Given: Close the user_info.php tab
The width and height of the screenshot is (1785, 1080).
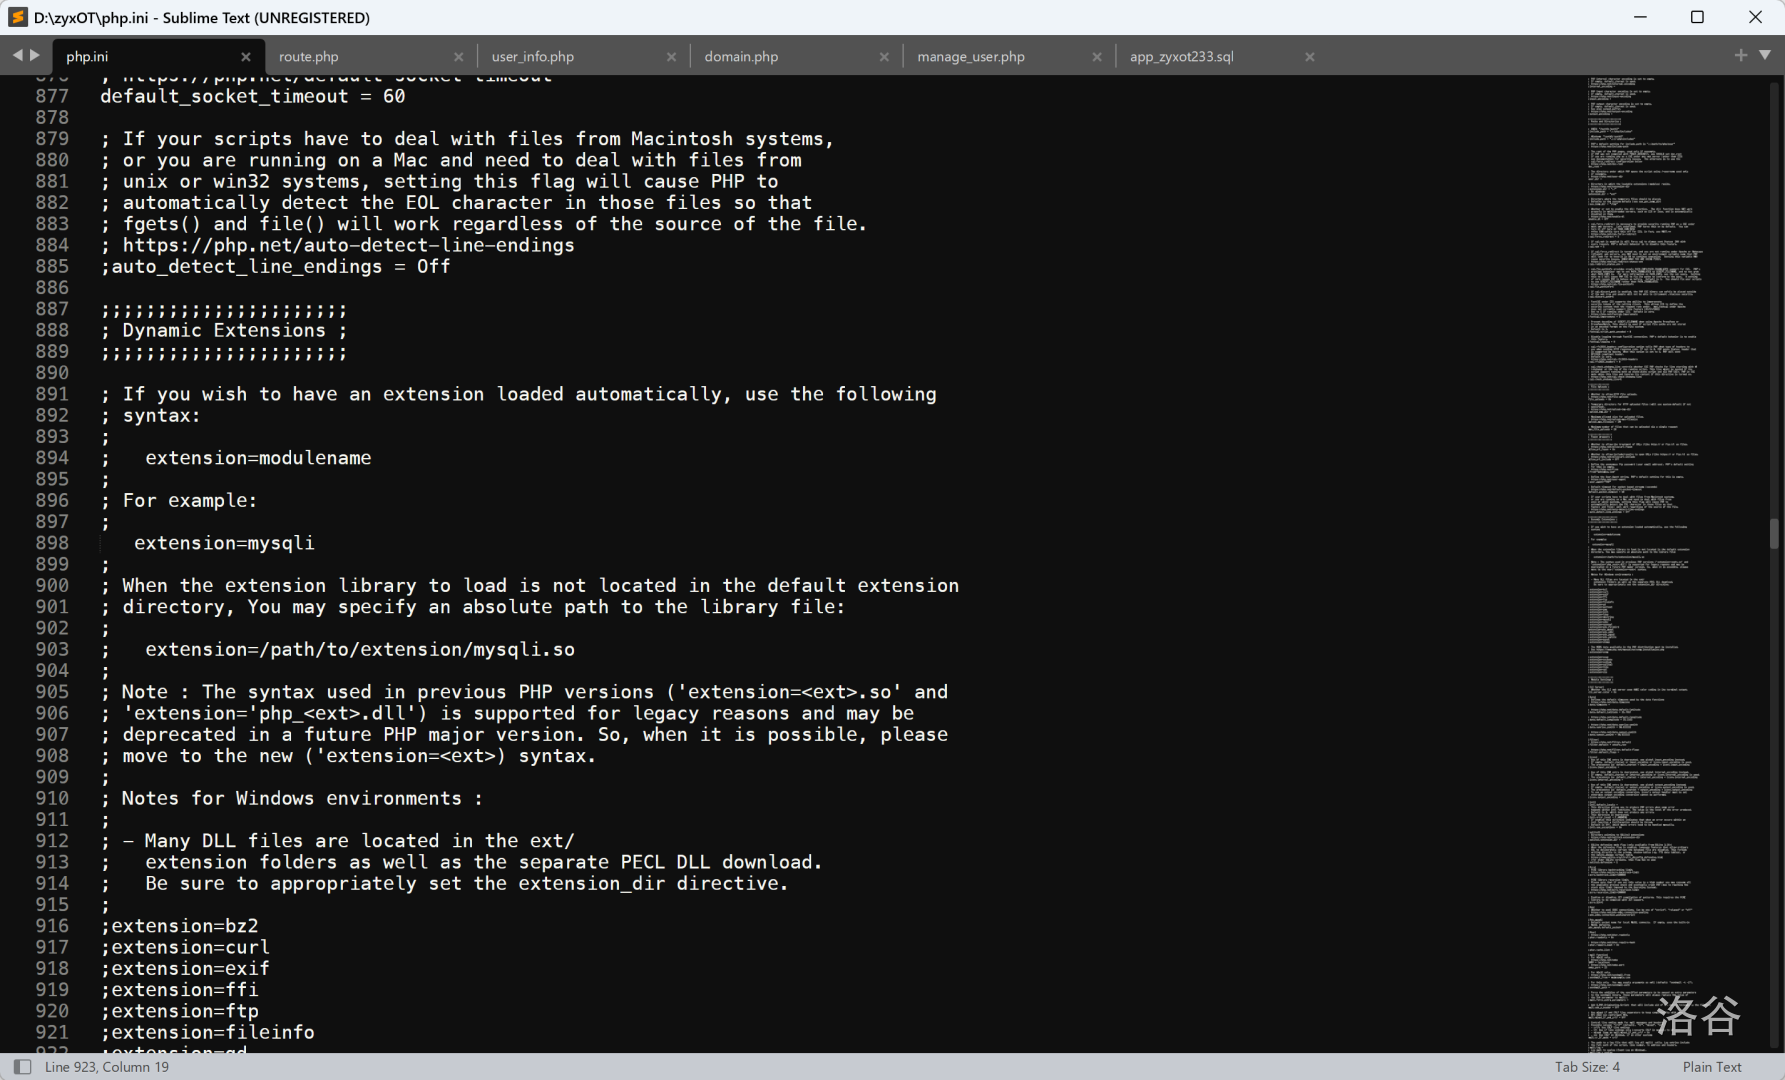Looking at the screenshot, I should (x=671, y=57).
